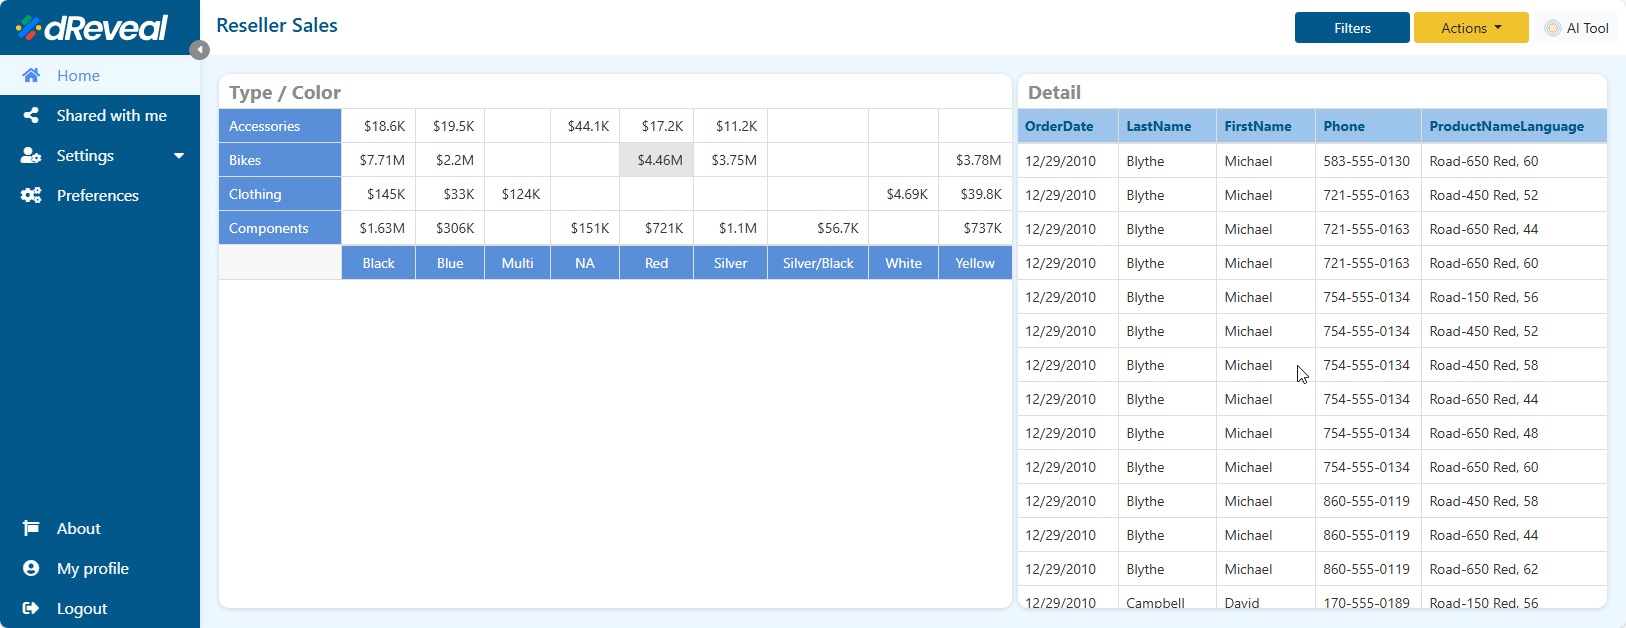Open the About menu item
Viewport: 1626px width, 628px height.
[100, 528]
